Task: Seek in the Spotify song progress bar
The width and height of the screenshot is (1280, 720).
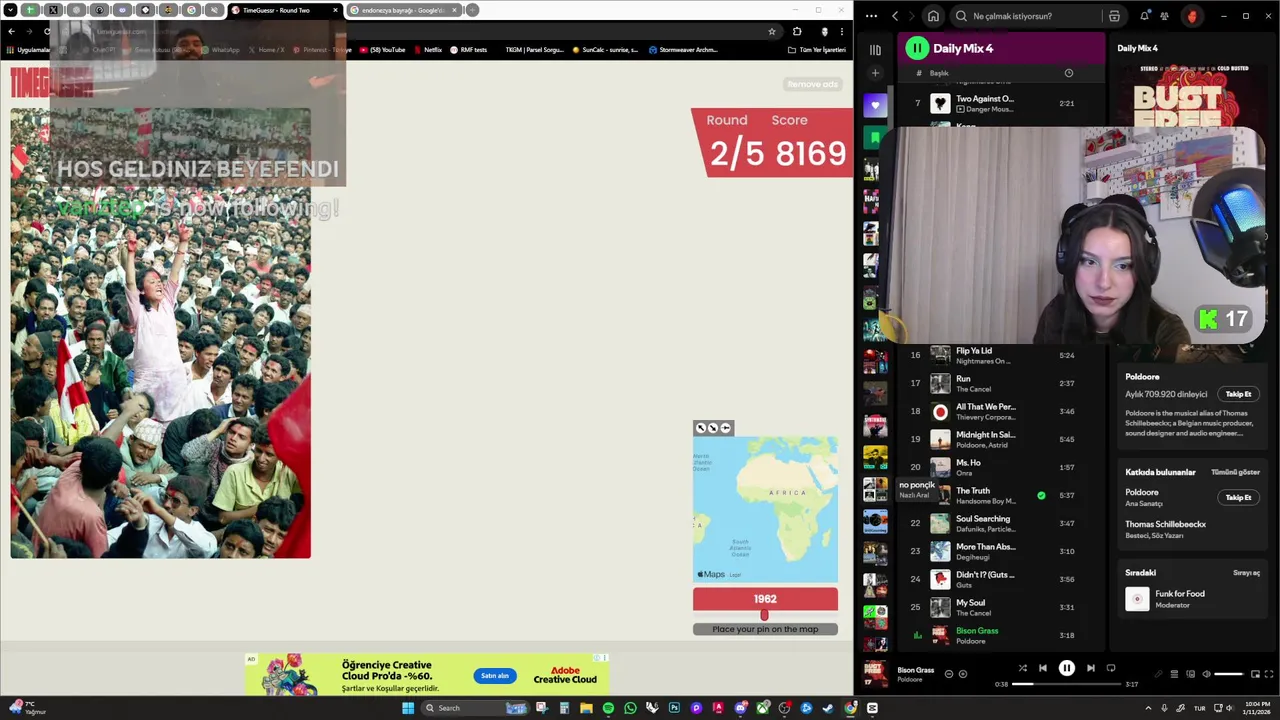Action: [x=1067, y=684]
